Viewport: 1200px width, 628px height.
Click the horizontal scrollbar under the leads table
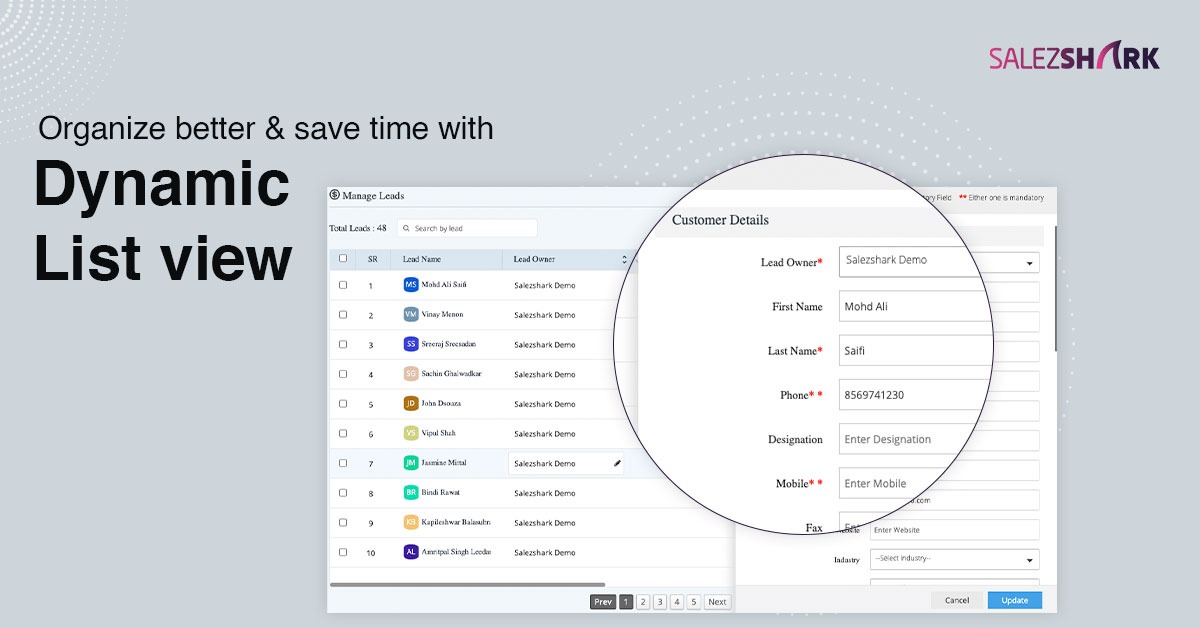pyautogui.click(x=467, y=584)
